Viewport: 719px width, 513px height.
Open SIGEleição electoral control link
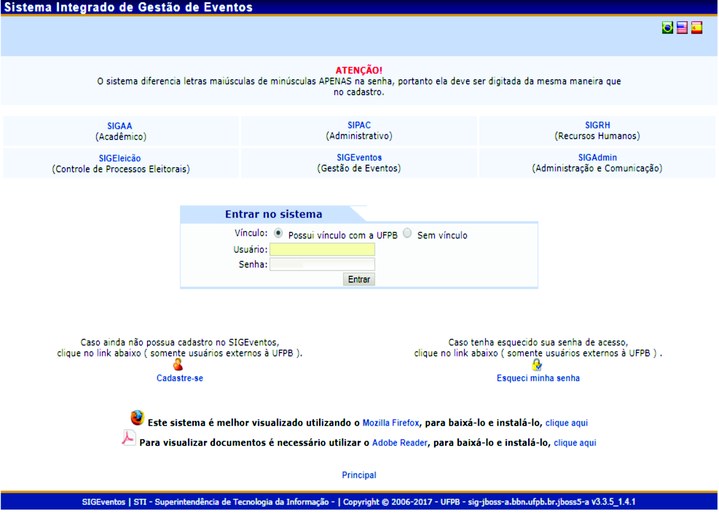point(120,158)
